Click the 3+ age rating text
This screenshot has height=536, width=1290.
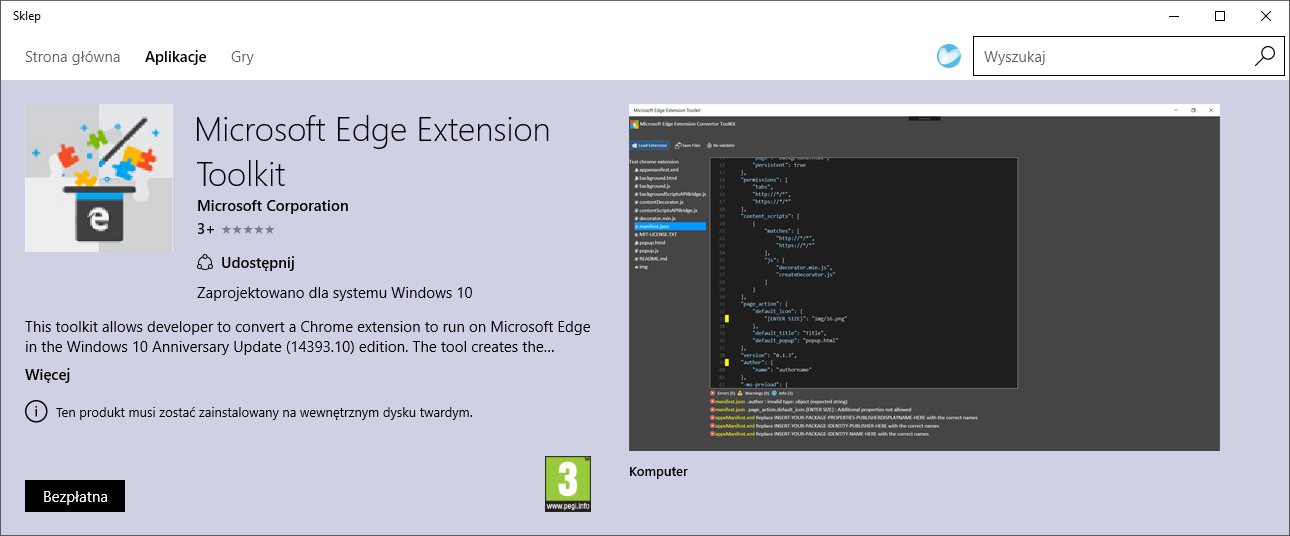pyautogui.click(x=206, y=229)
